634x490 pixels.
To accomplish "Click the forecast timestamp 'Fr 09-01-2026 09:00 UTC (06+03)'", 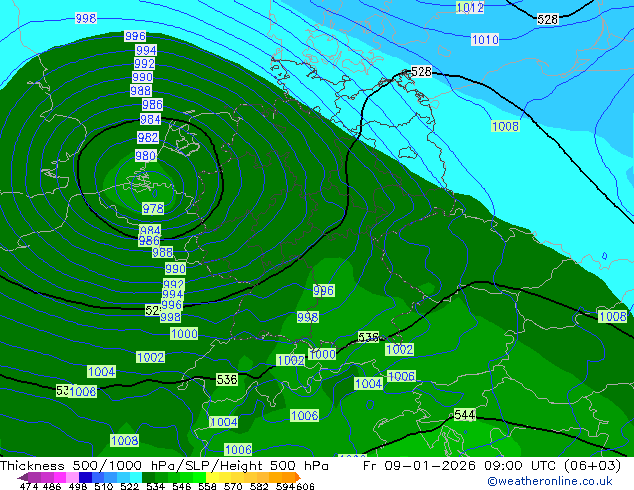I will click(x=492, y=466).
